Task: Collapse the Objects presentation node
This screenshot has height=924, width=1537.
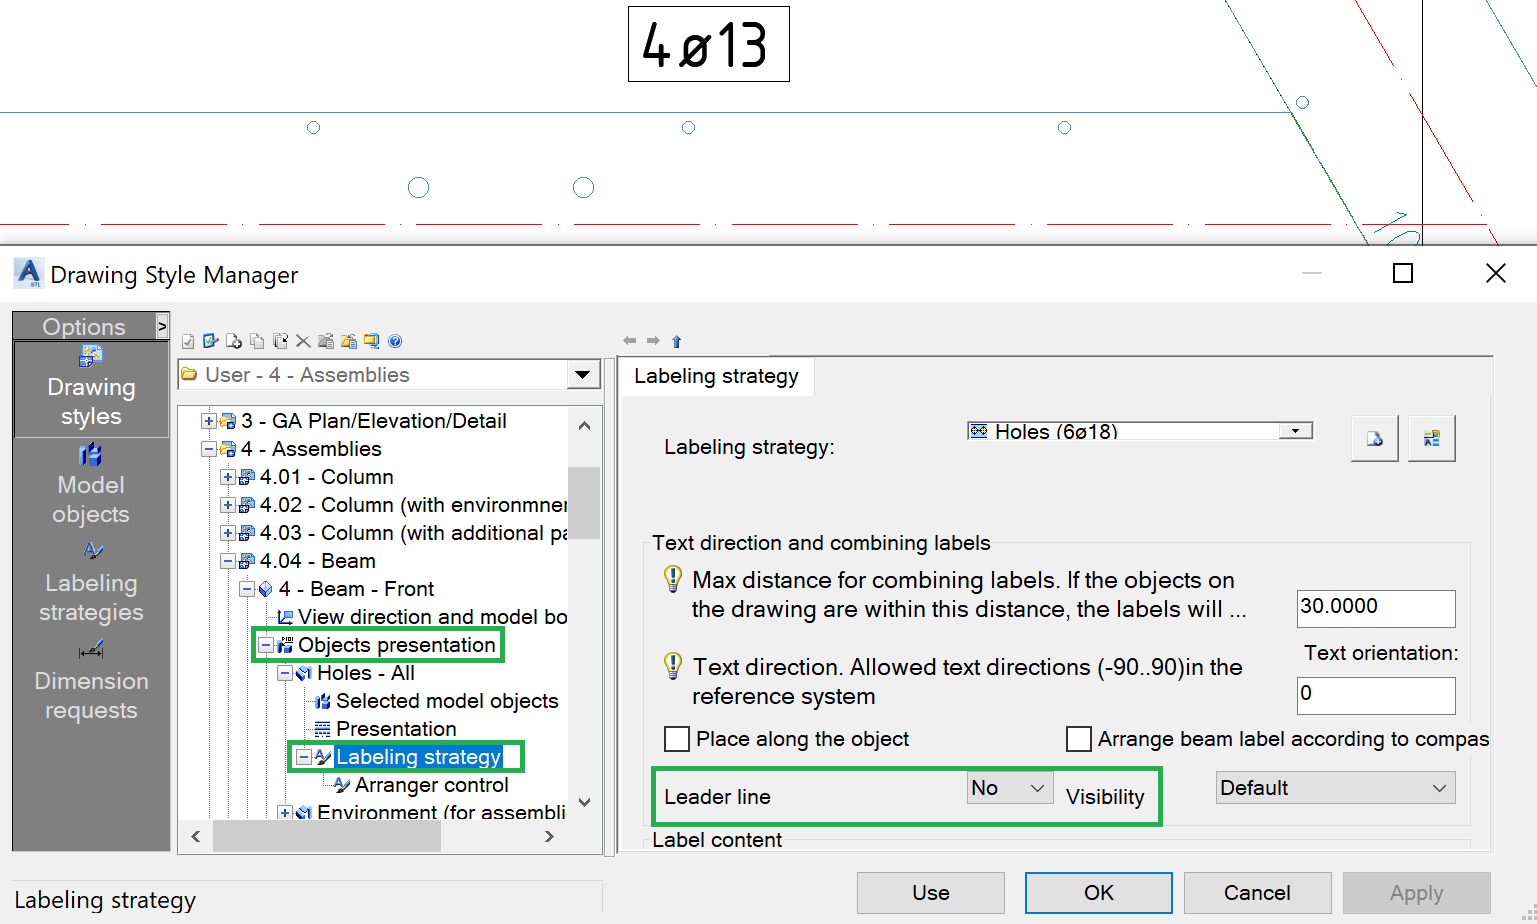Action: pyautogui.click(x=265, y=645)
